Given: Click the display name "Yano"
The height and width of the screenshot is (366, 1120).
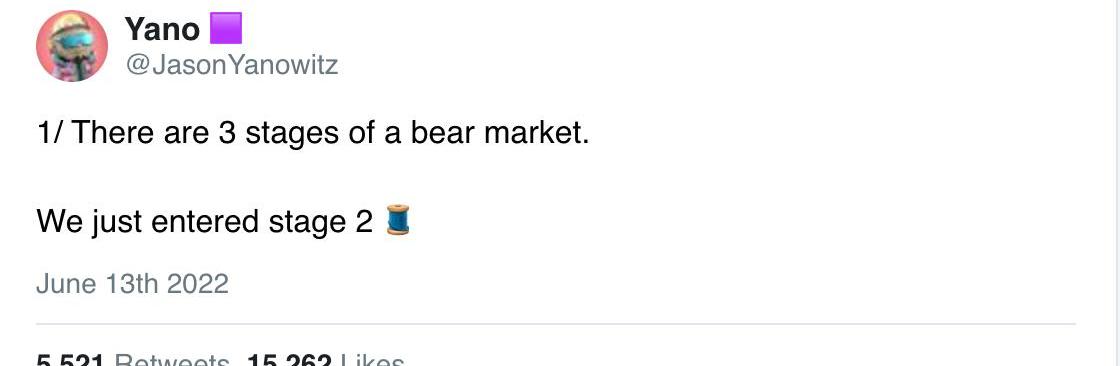Looking at the screenshot, I should 162,29.
